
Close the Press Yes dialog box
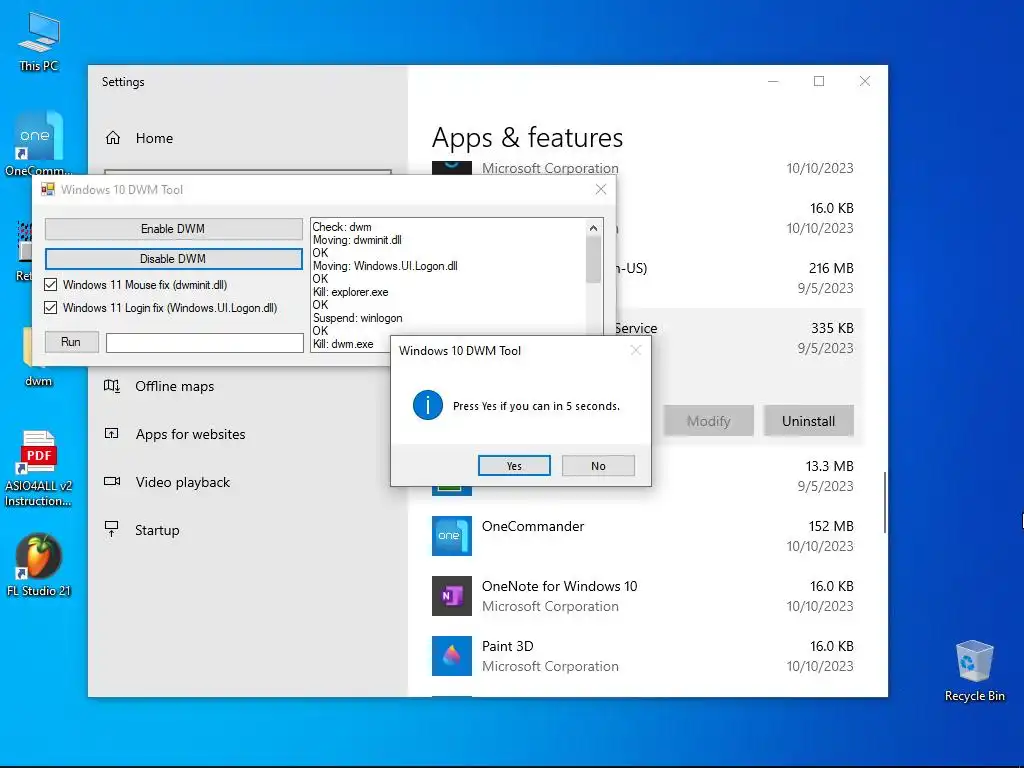coord(635,351)
